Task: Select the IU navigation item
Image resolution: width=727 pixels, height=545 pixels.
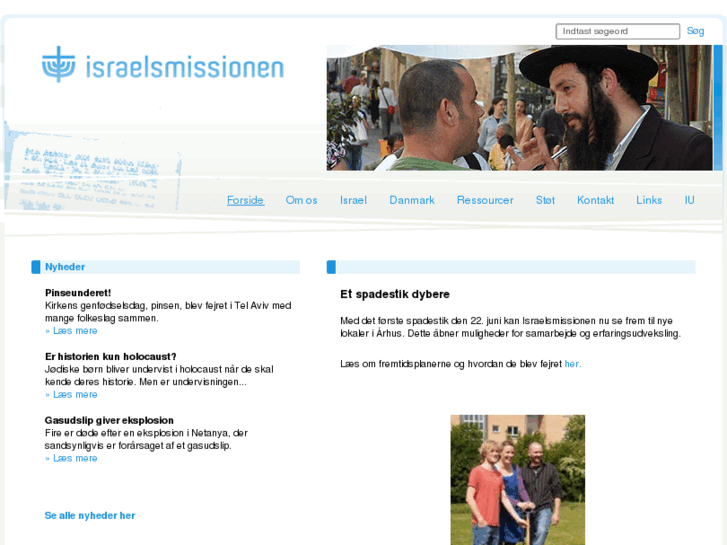Action: [x=689, y=200]
